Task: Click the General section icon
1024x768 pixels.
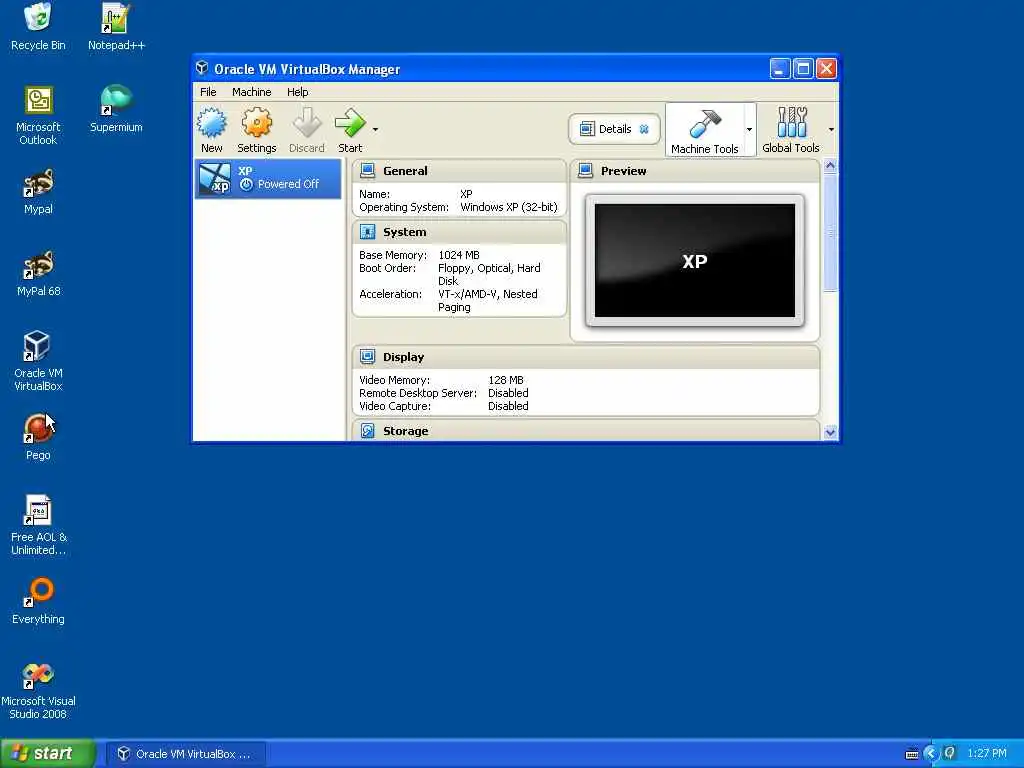Action: click(368, 170)
